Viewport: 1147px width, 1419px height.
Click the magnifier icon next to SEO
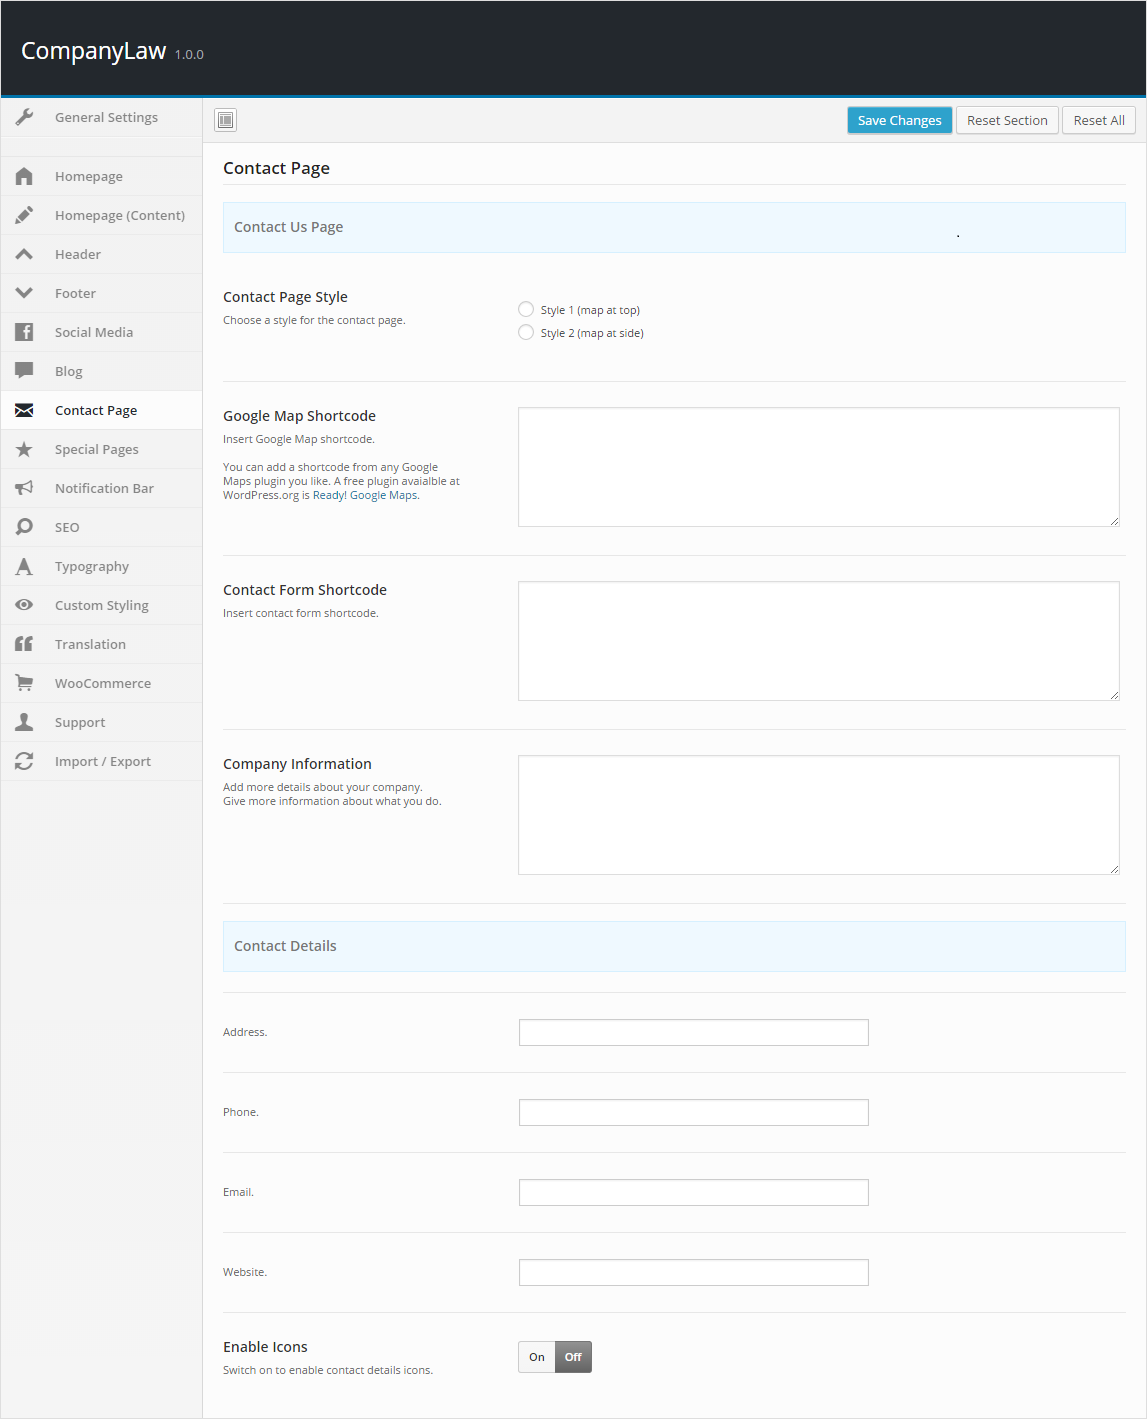tap(25, 527)
